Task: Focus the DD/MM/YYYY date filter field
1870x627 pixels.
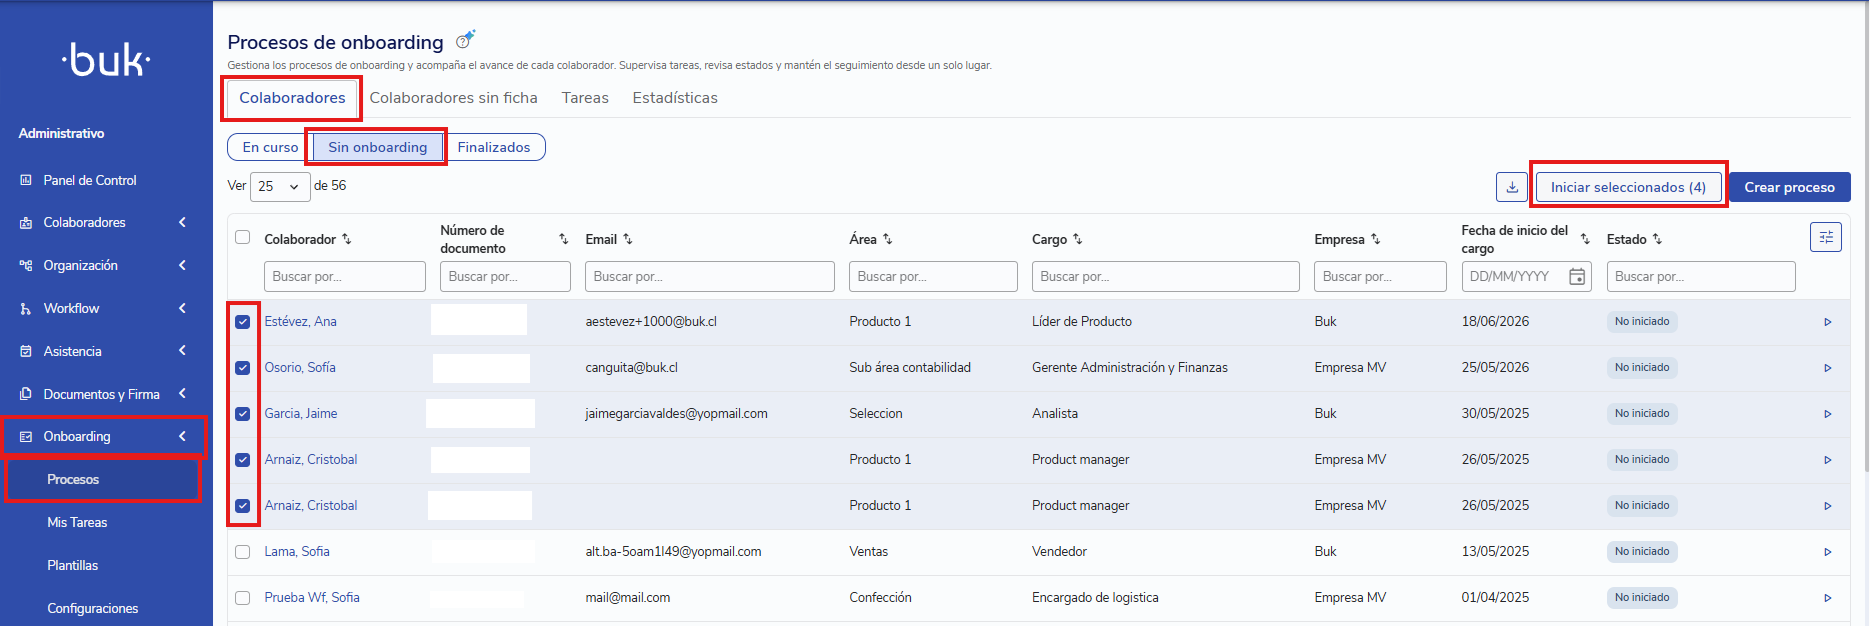Action: click(x=1526, y=277)
